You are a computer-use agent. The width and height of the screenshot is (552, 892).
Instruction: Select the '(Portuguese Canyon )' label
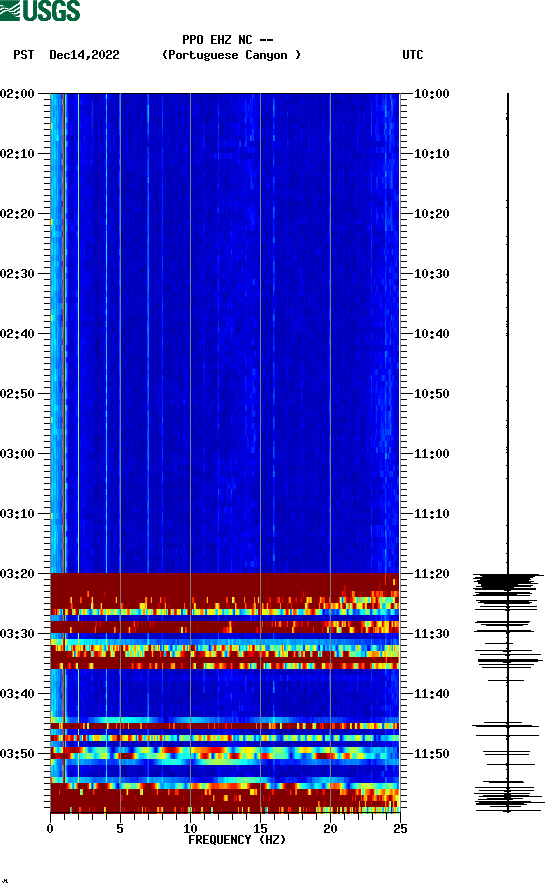click(x=231, y=55)
